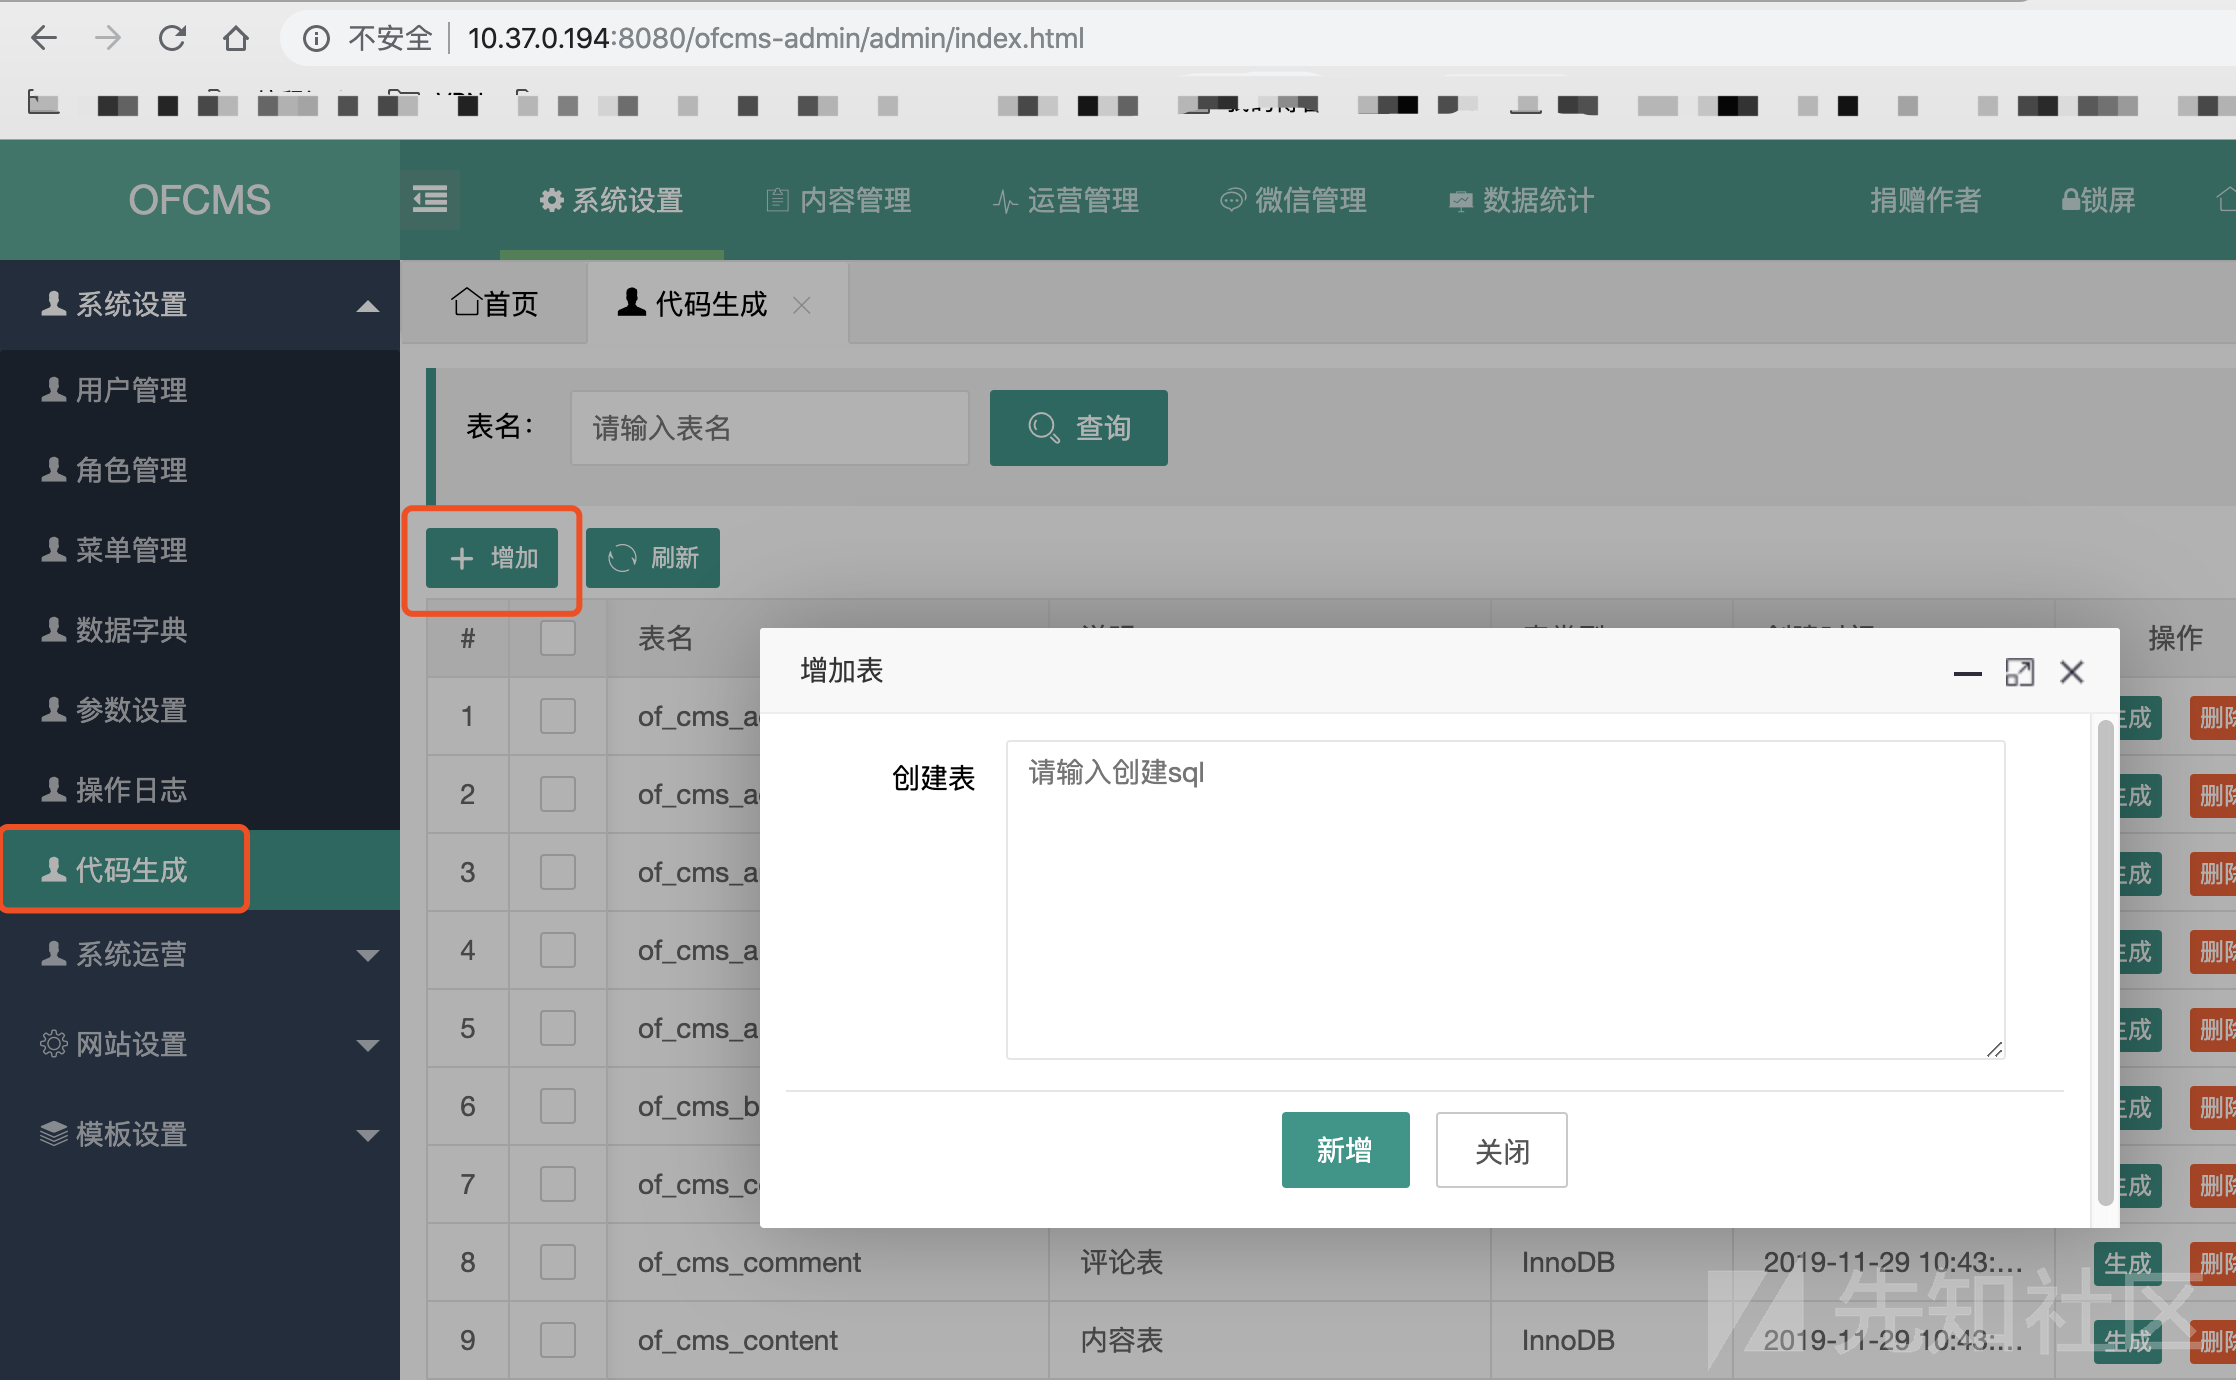Screen dimensions: 2236x1380
Task: Open 参数设置 in the sidebar
Action: point(200,710)
